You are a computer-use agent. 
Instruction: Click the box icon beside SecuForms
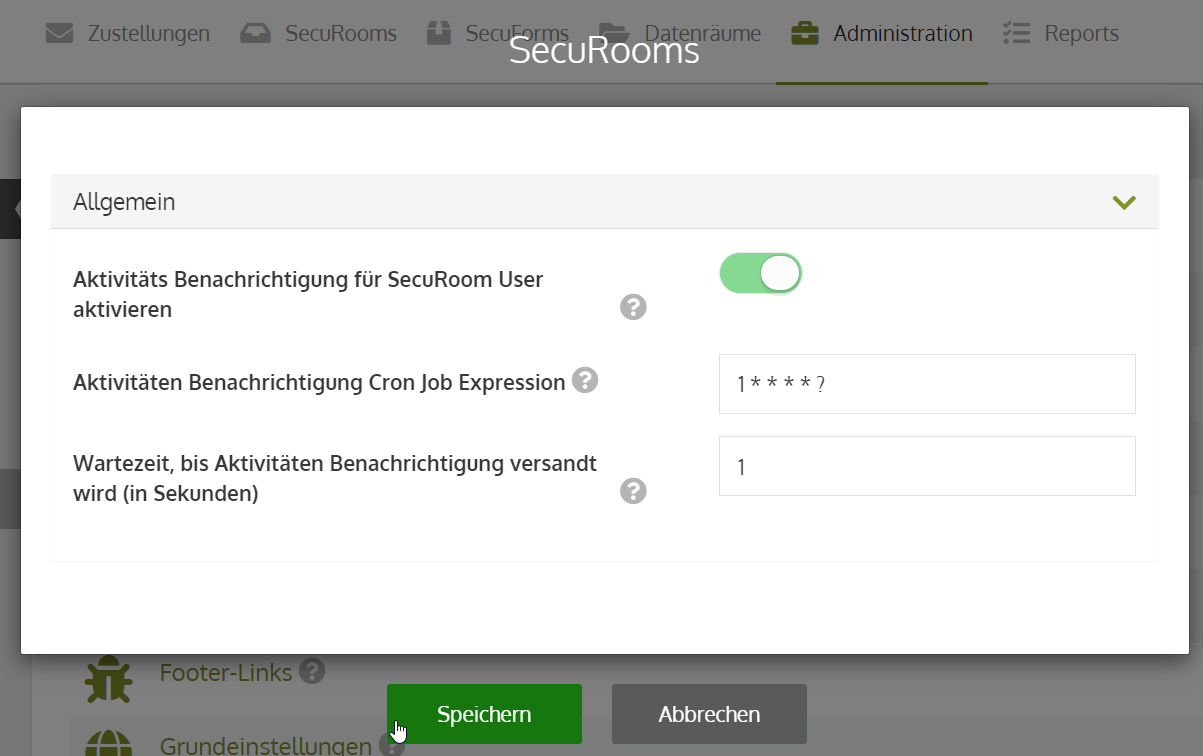pyautogui.click(x=439, y=34)
